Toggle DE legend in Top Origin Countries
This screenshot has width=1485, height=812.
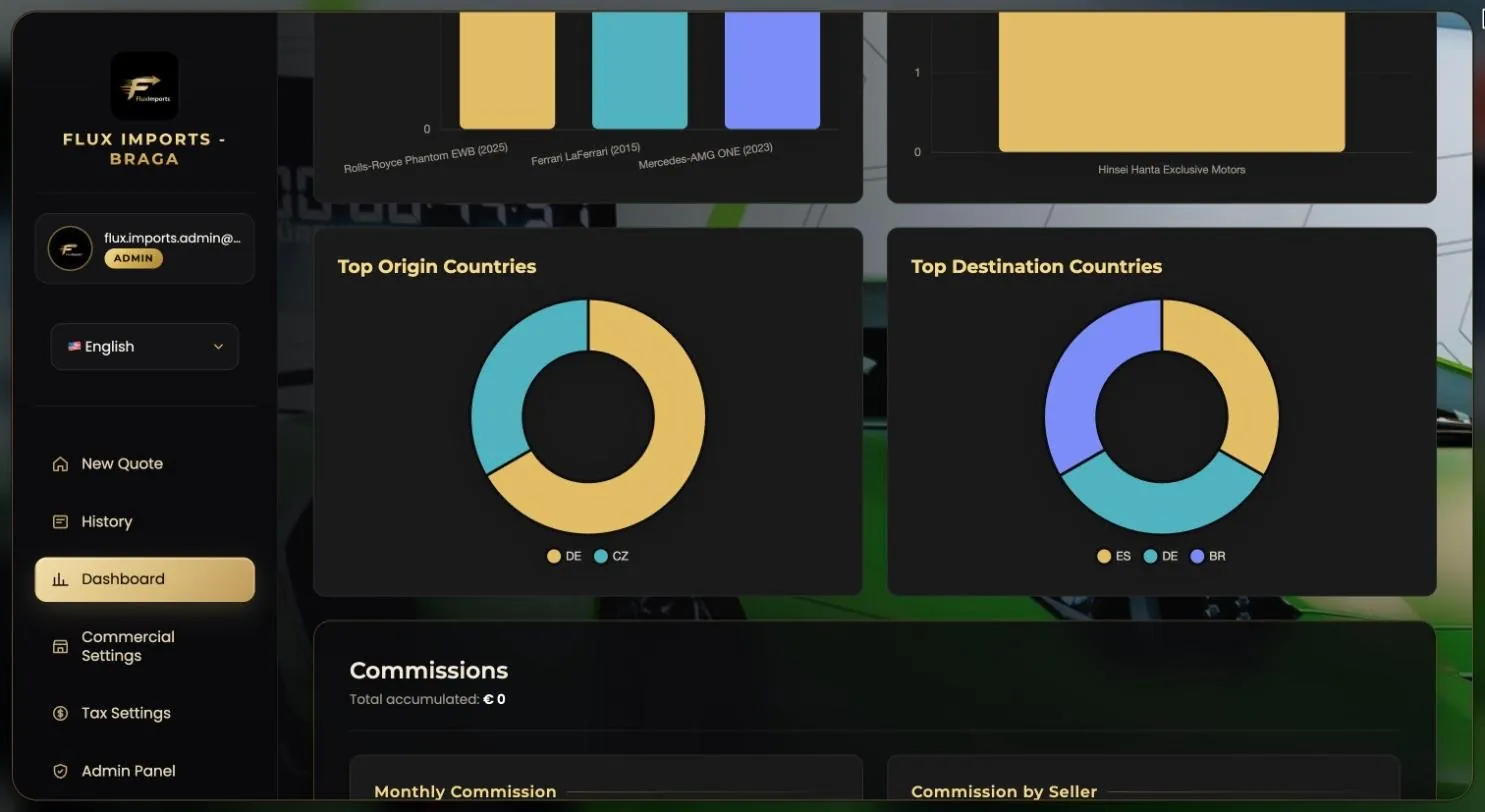[x=564, y=556]
